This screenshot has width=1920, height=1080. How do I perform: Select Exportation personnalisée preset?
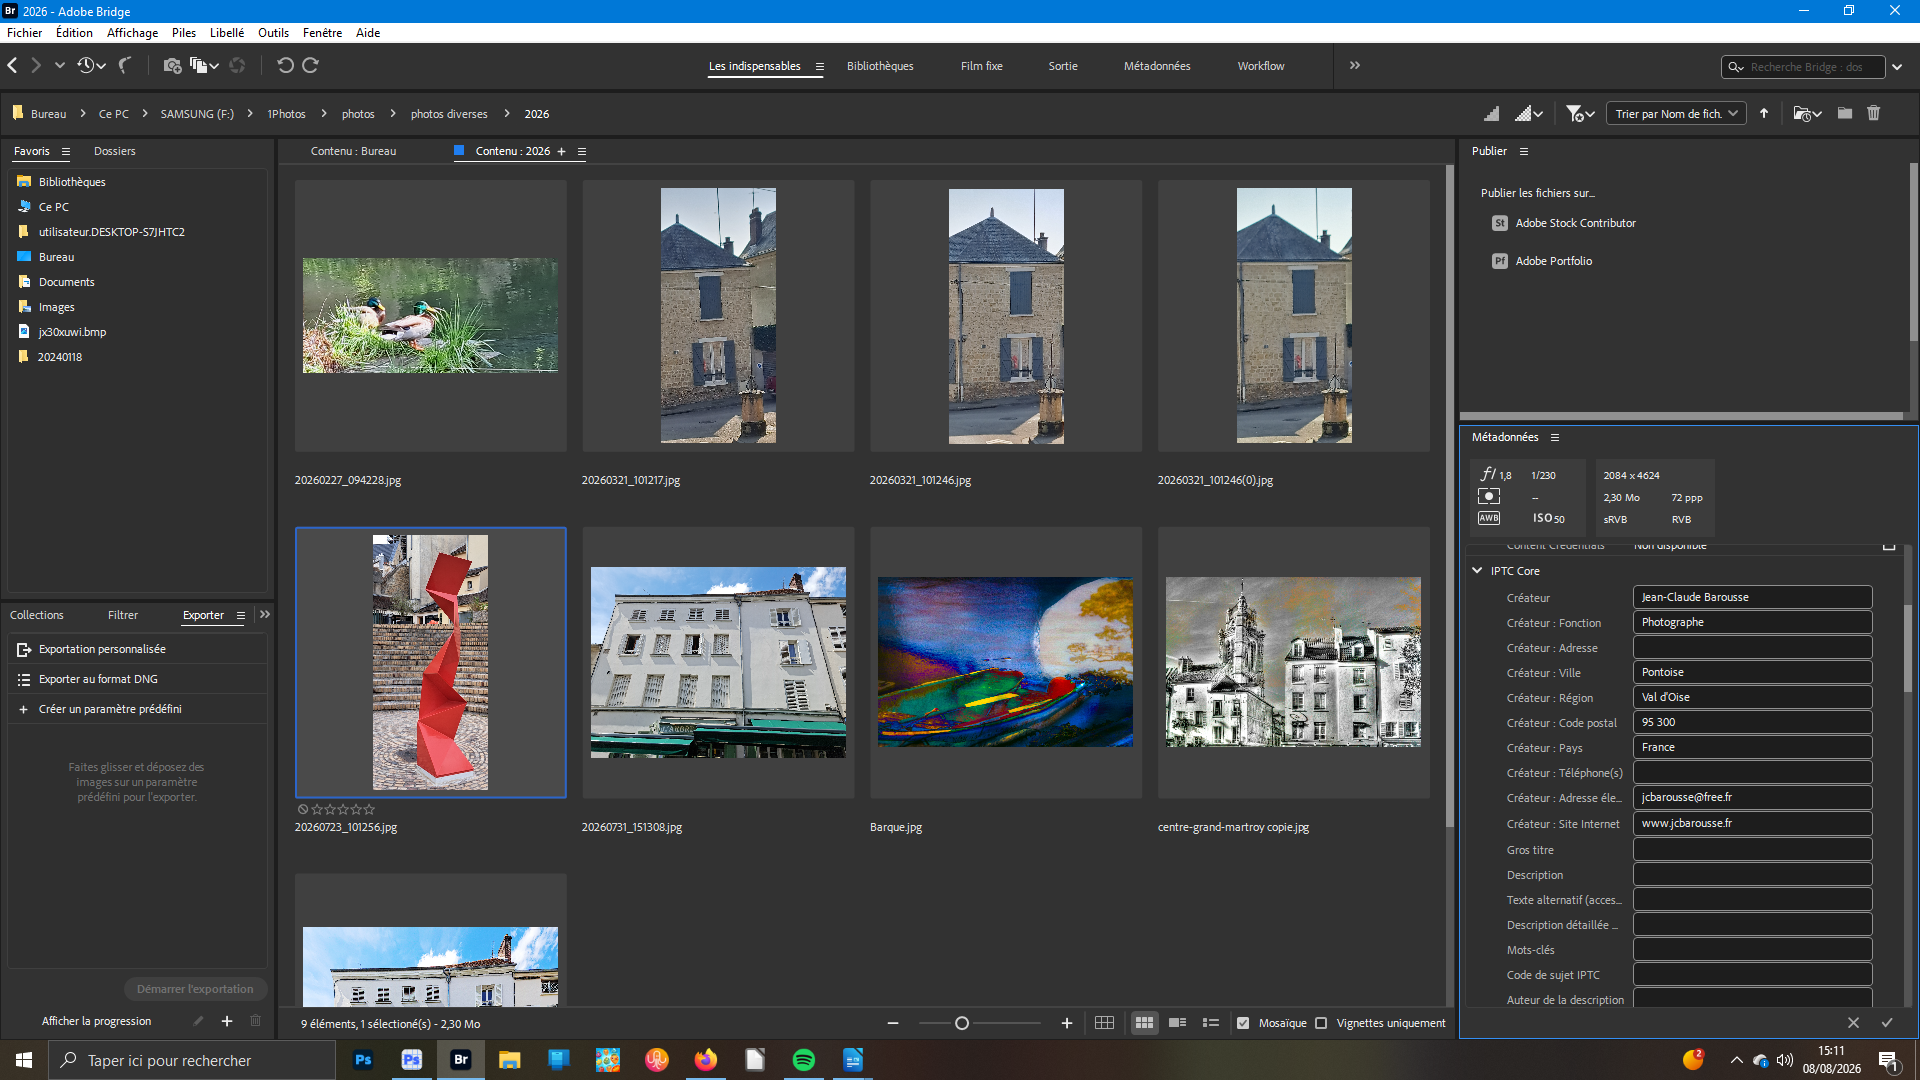pos(138,650)
